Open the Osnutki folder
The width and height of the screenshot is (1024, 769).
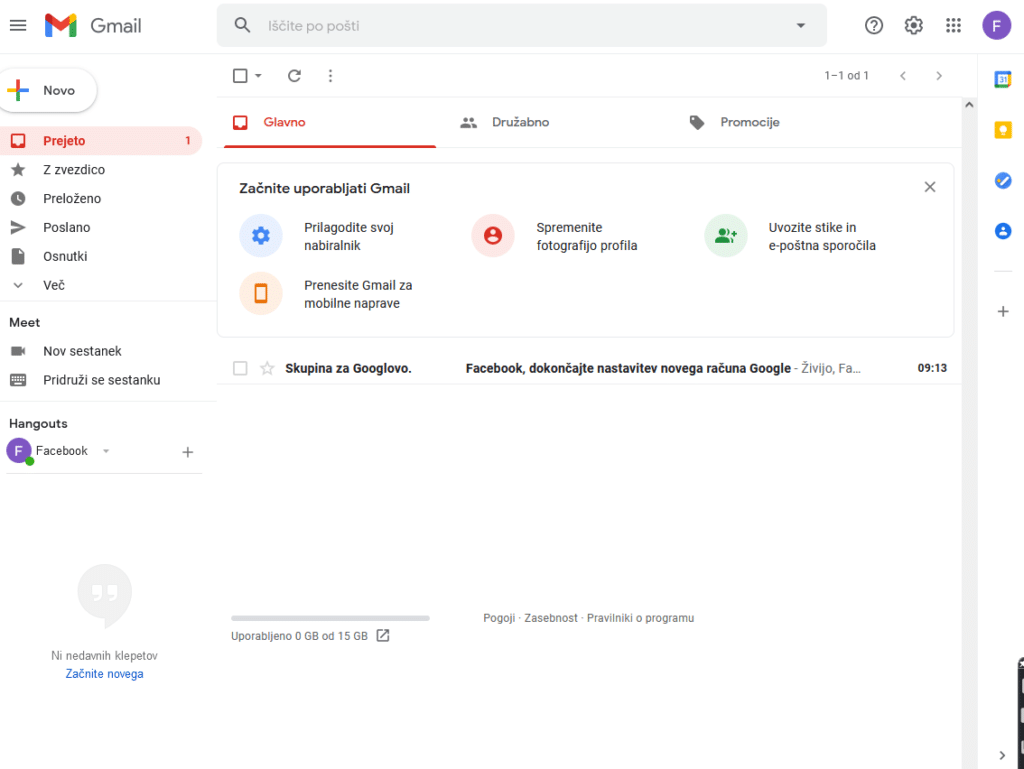pos(101,257)
